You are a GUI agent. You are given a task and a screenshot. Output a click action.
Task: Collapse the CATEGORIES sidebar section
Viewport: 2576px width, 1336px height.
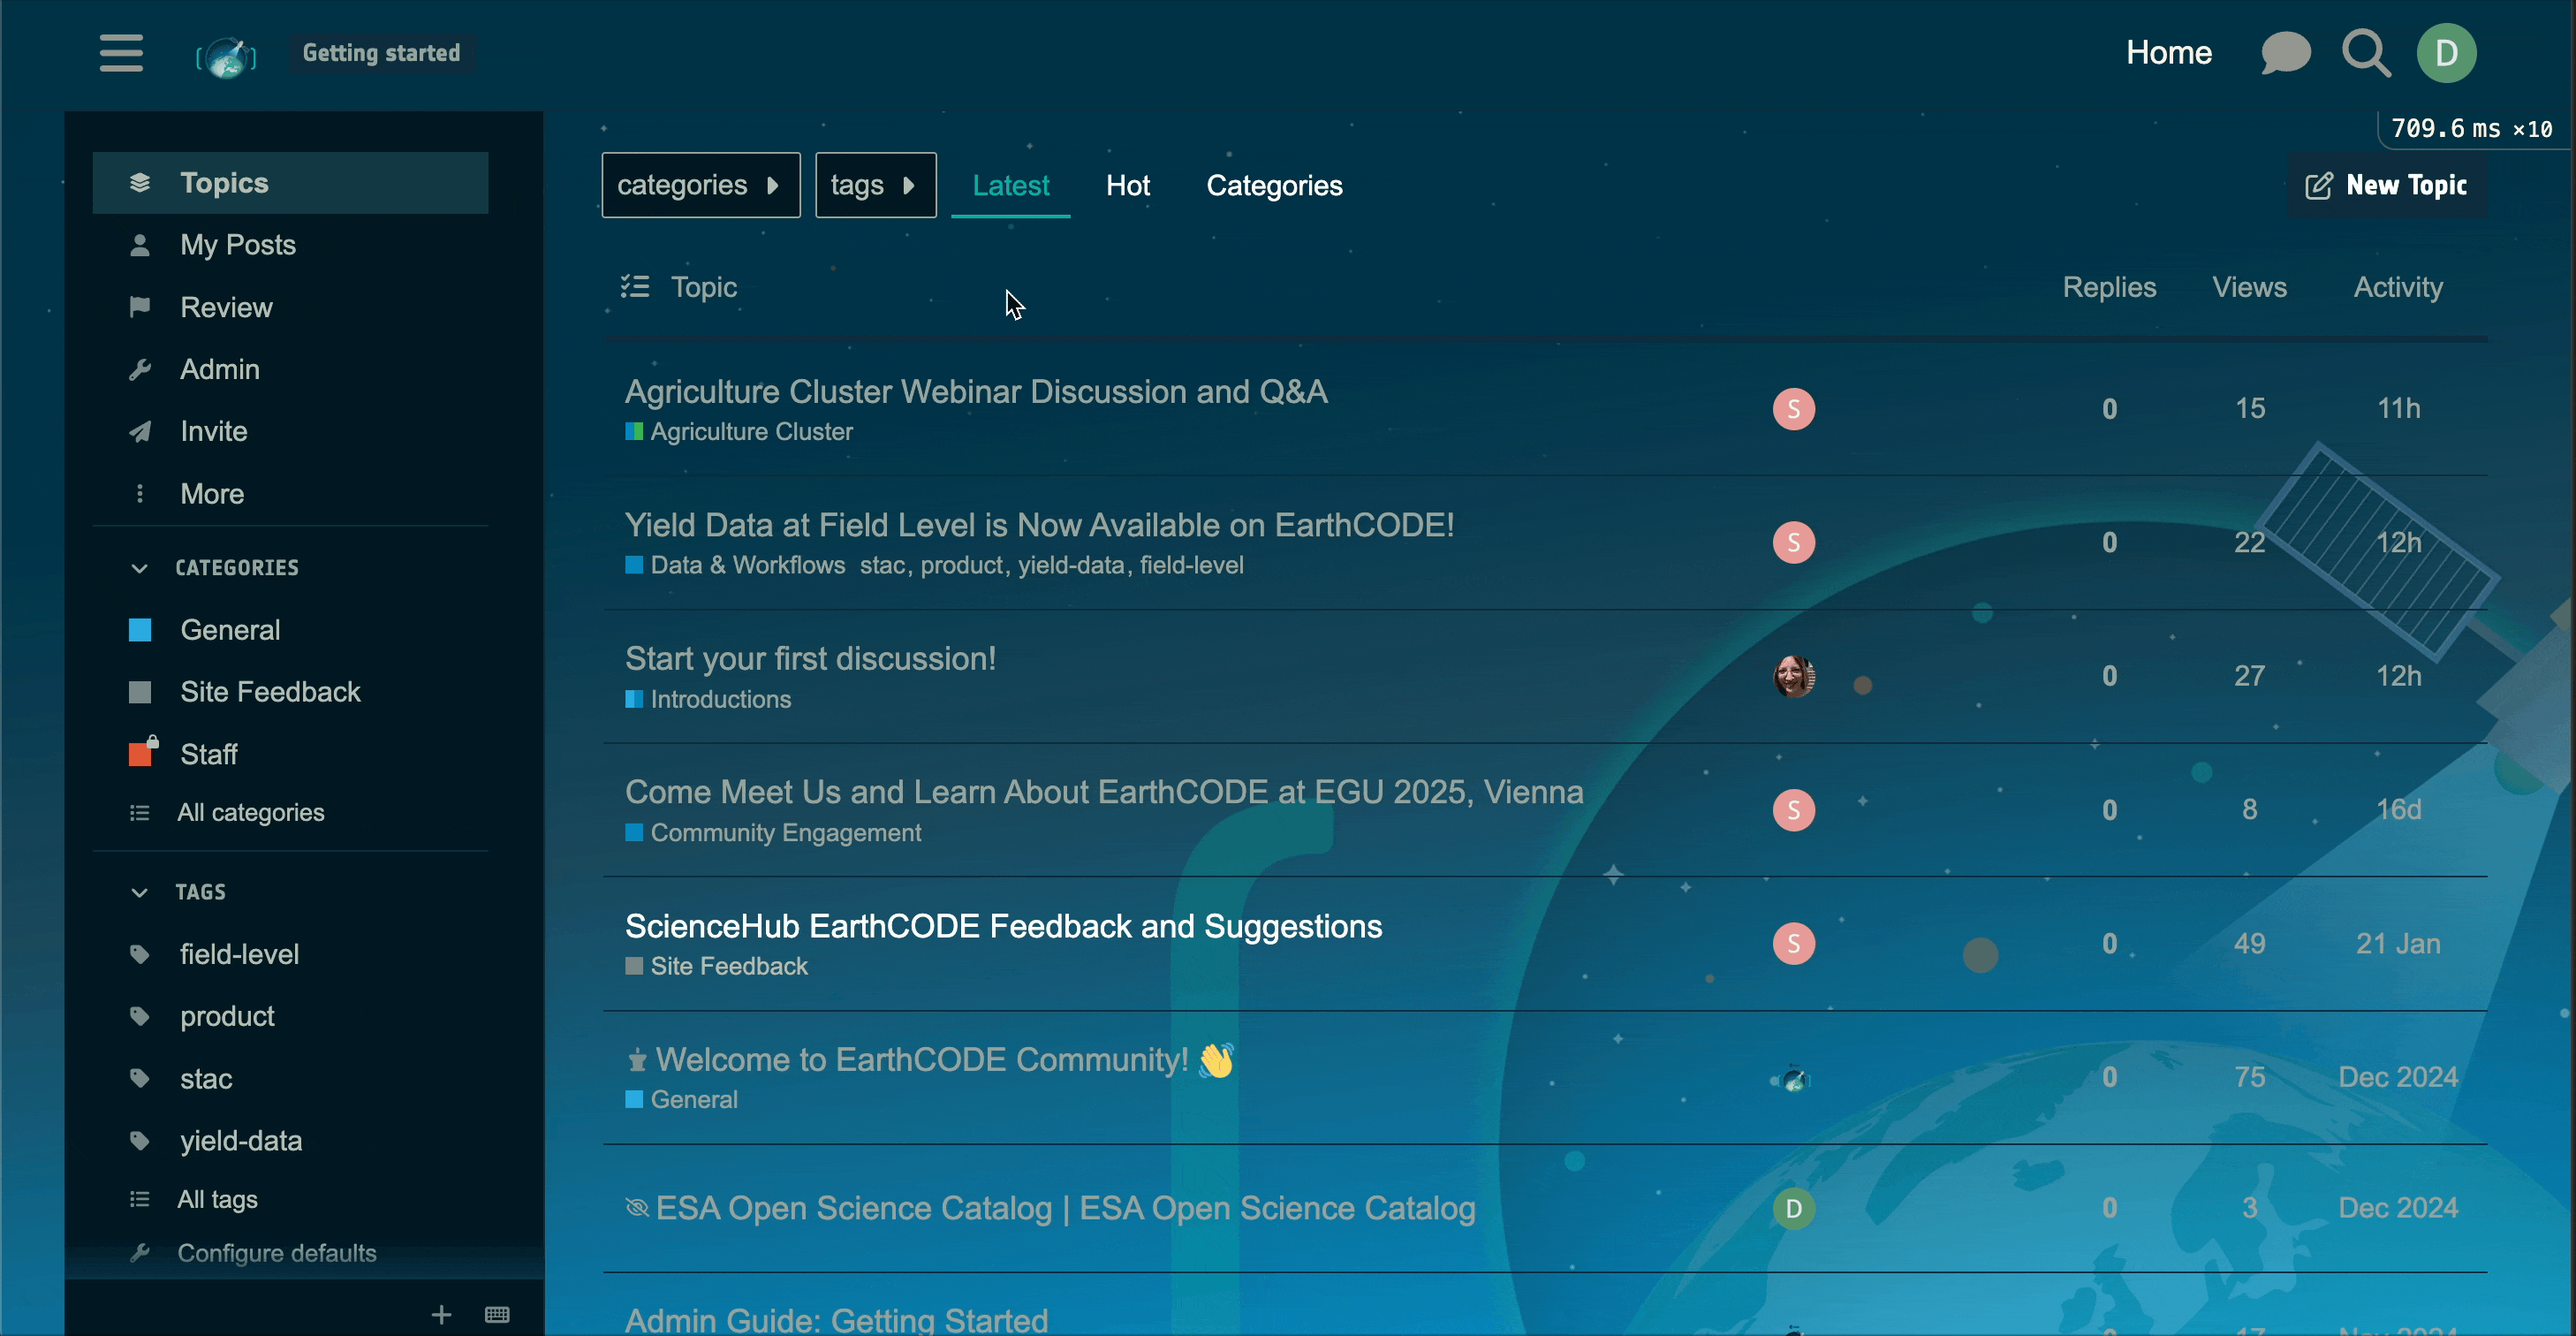tap(139, 568)
